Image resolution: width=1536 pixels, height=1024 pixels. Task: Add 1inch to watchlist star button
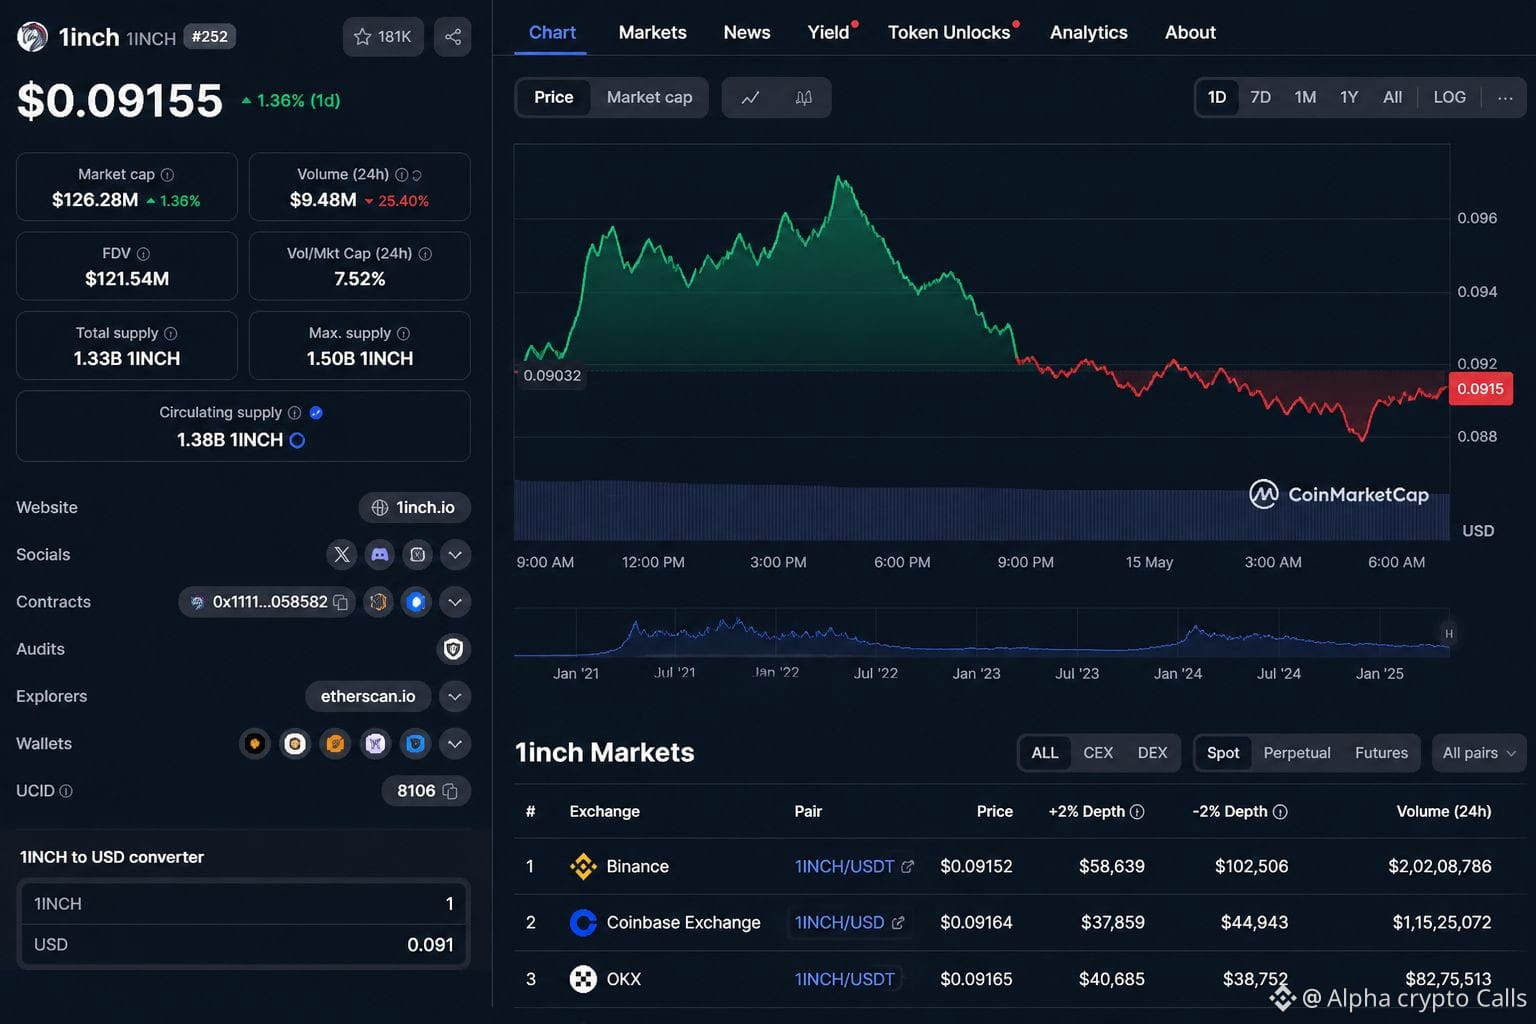(x=383, y=37)
